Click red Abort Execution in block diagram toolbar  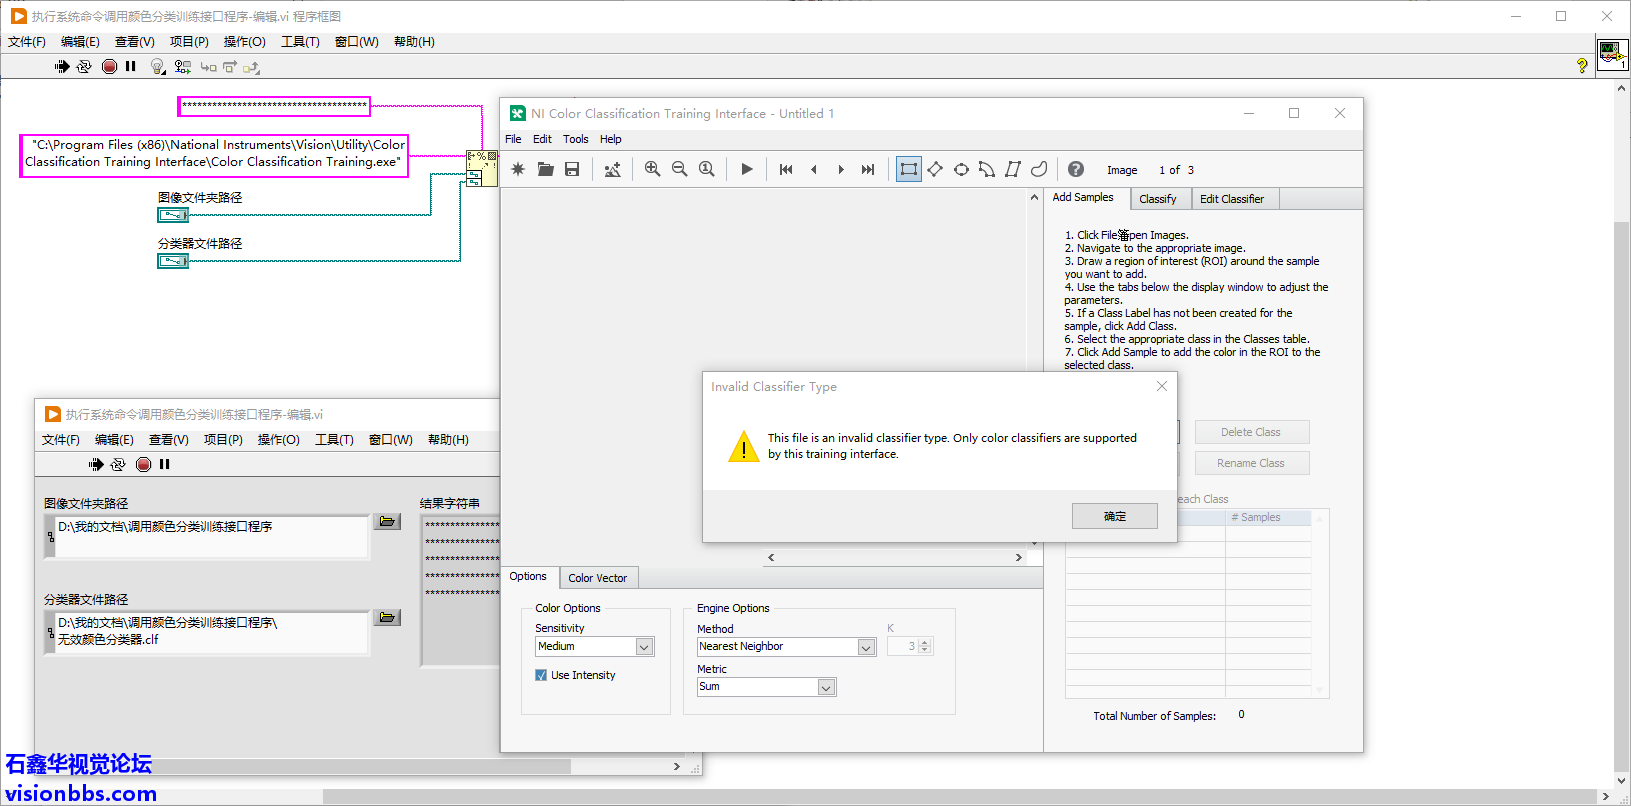[109, 67]
